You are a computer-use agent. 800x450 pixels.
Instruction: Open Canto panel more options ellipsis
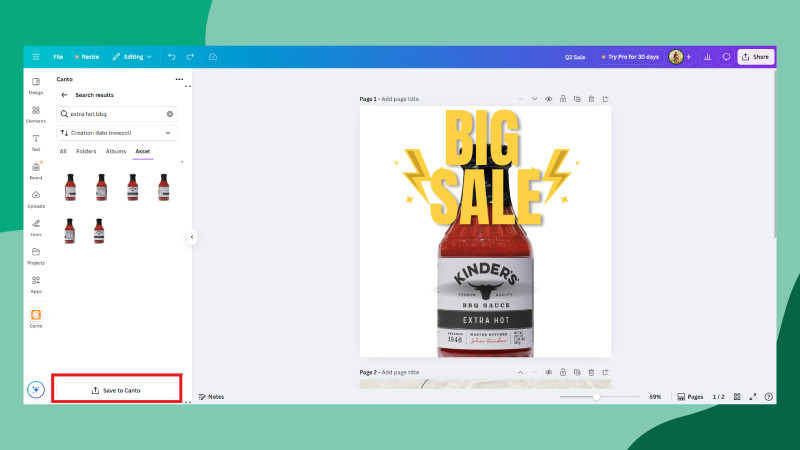[x=179, y=79]
